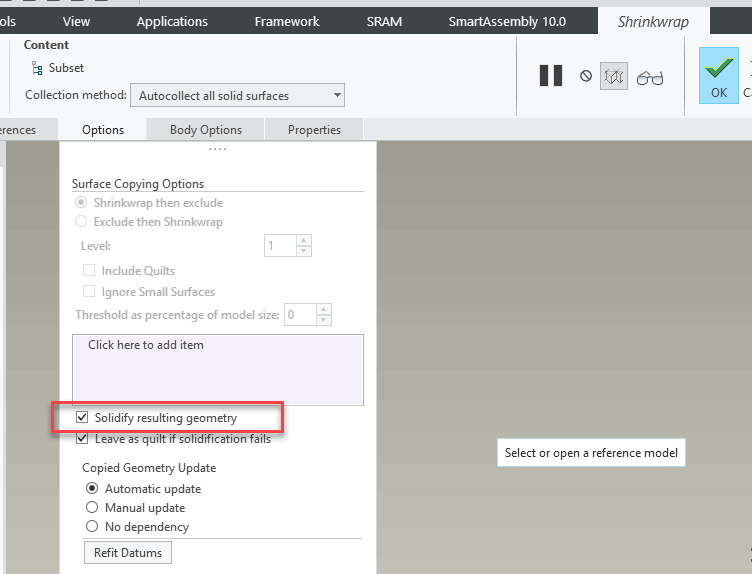Select Automatic update radio button

pyautogui.click(x=92, y=488)
